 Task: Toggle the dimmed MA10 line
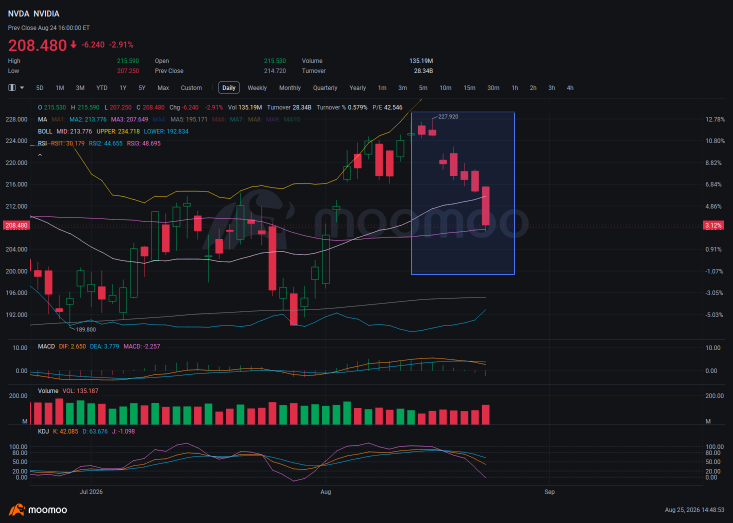(x=292, y=120)
